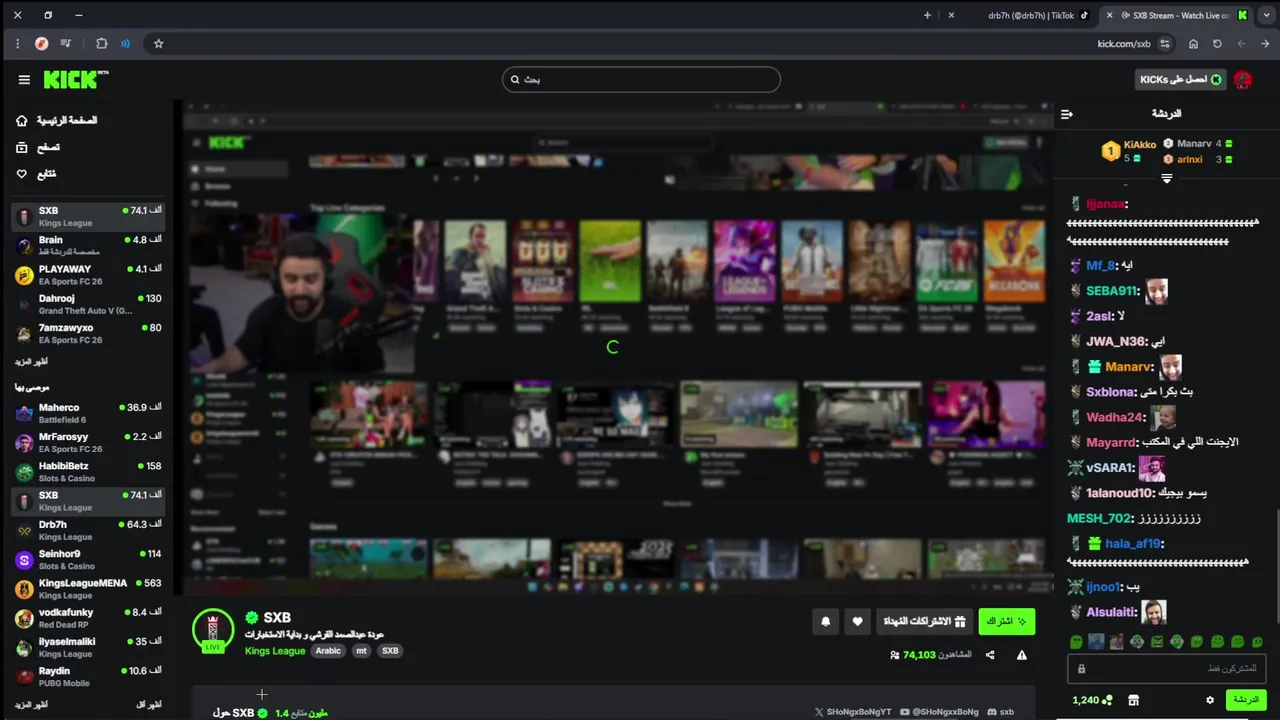Click KiAkko's rank 1 gifter badge

point(1110,151)
